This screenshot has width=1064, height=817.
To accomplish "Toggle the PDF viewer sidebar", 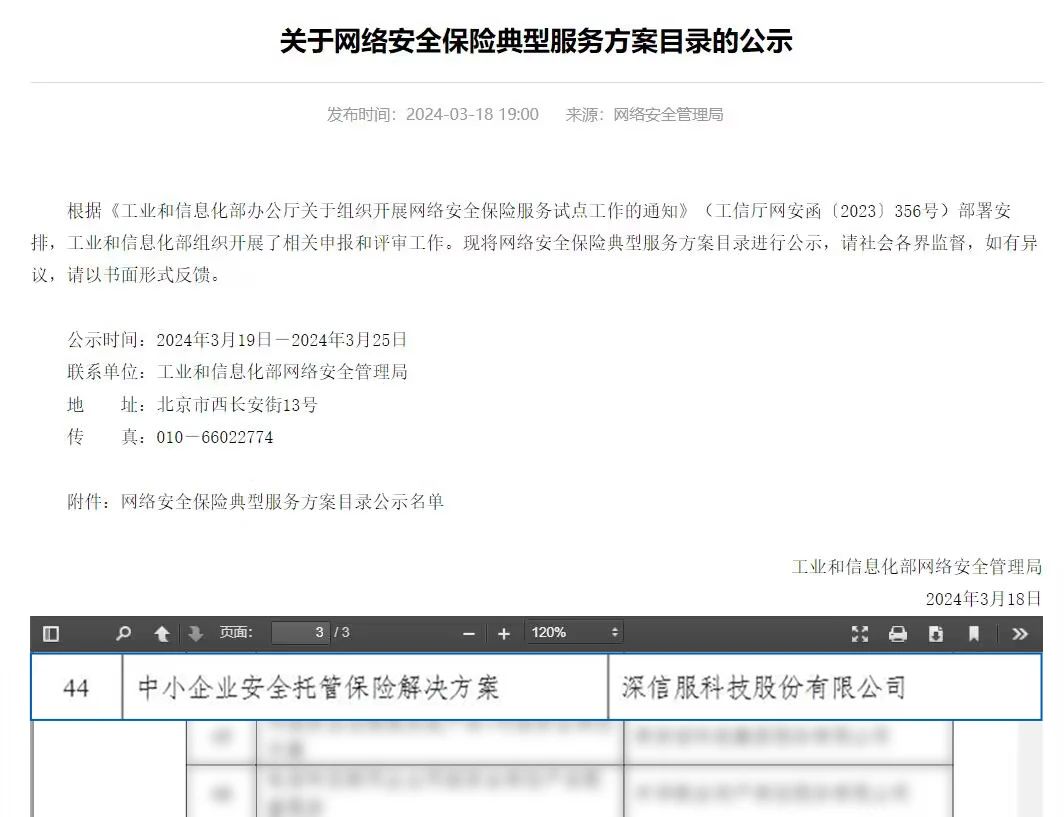I will tap(51, 633).
